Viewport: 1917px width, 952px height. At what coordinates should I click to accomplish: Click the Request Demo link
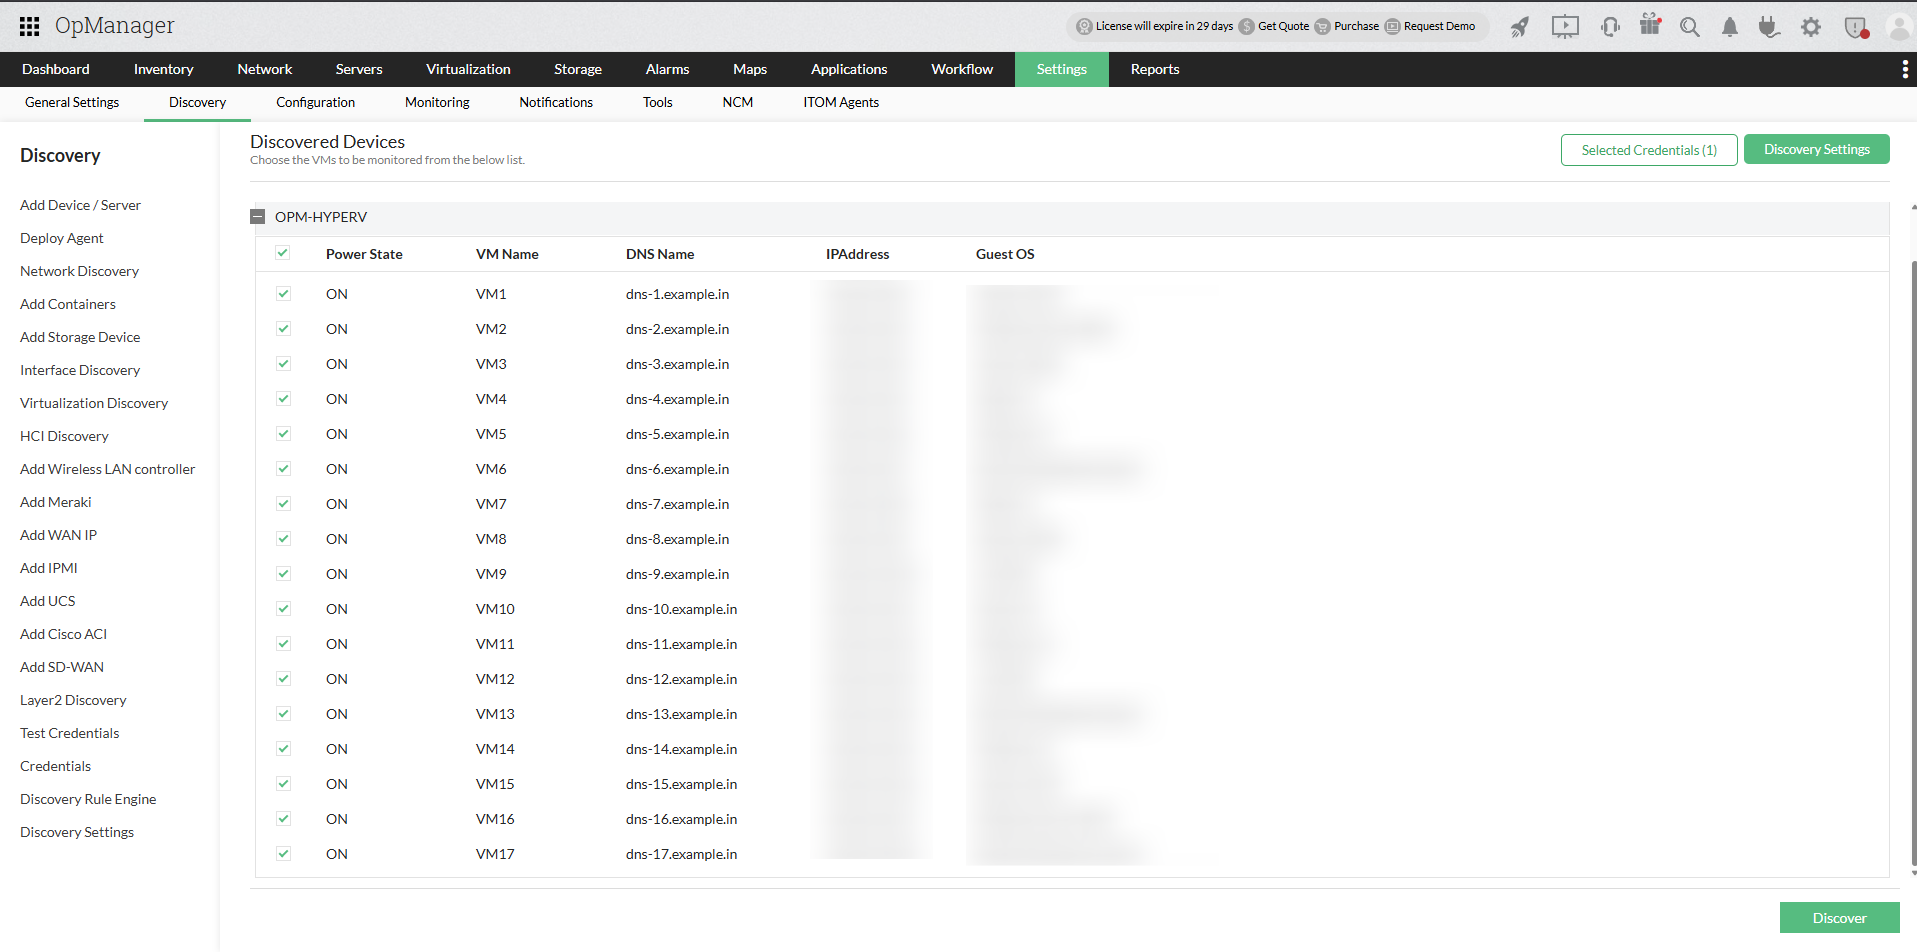(1439, 26)
